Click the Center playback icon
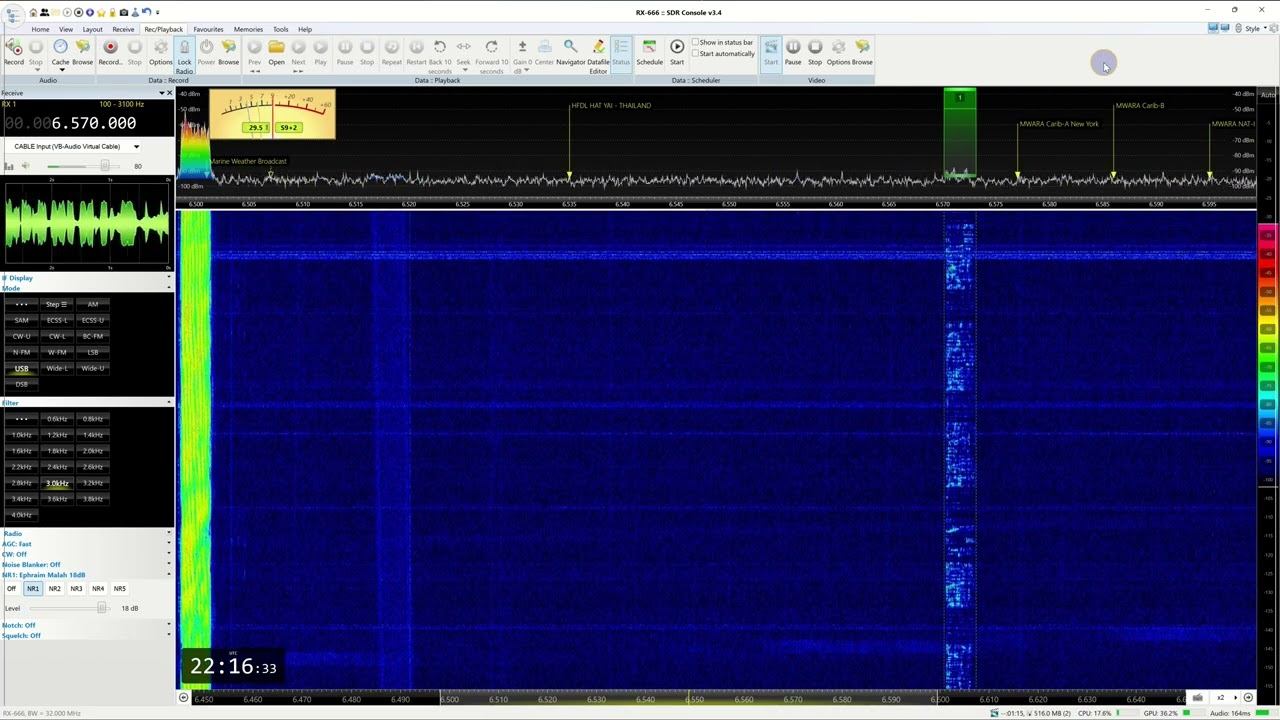 [544, 52]
